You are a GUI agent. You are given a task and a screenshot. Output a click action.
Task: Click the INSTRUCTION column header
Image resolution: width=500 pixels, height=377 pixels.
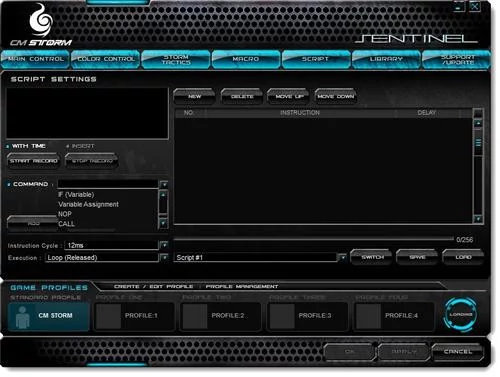300,113
